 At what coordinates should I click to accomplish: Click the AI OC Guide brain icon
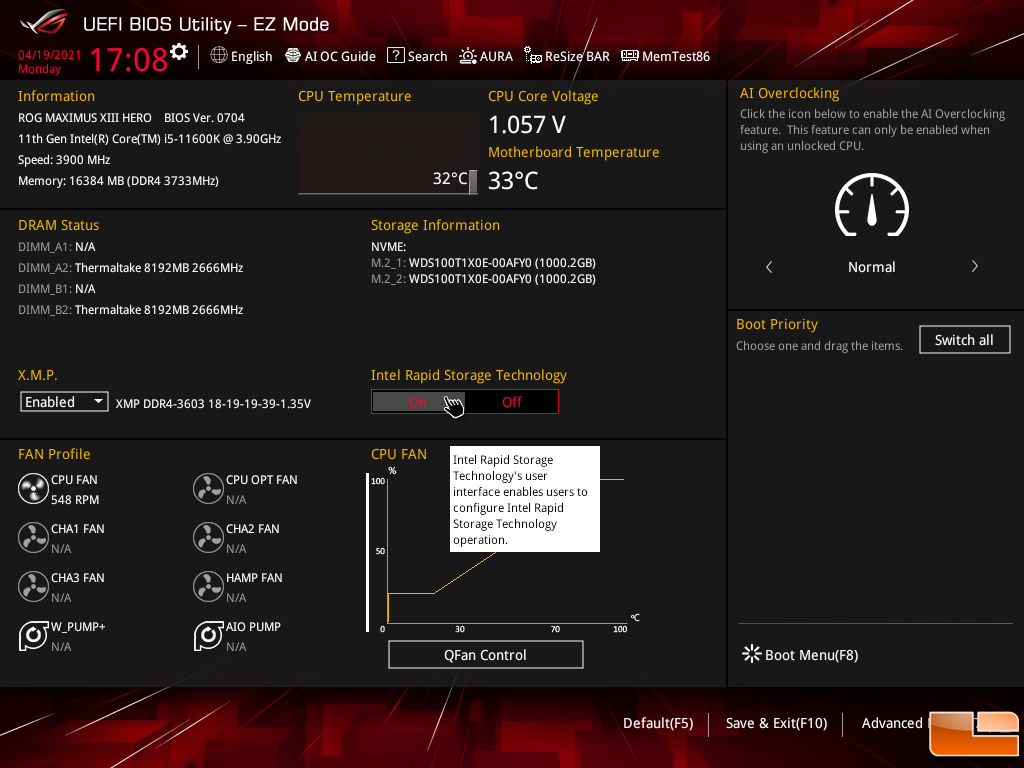[293, 56]
